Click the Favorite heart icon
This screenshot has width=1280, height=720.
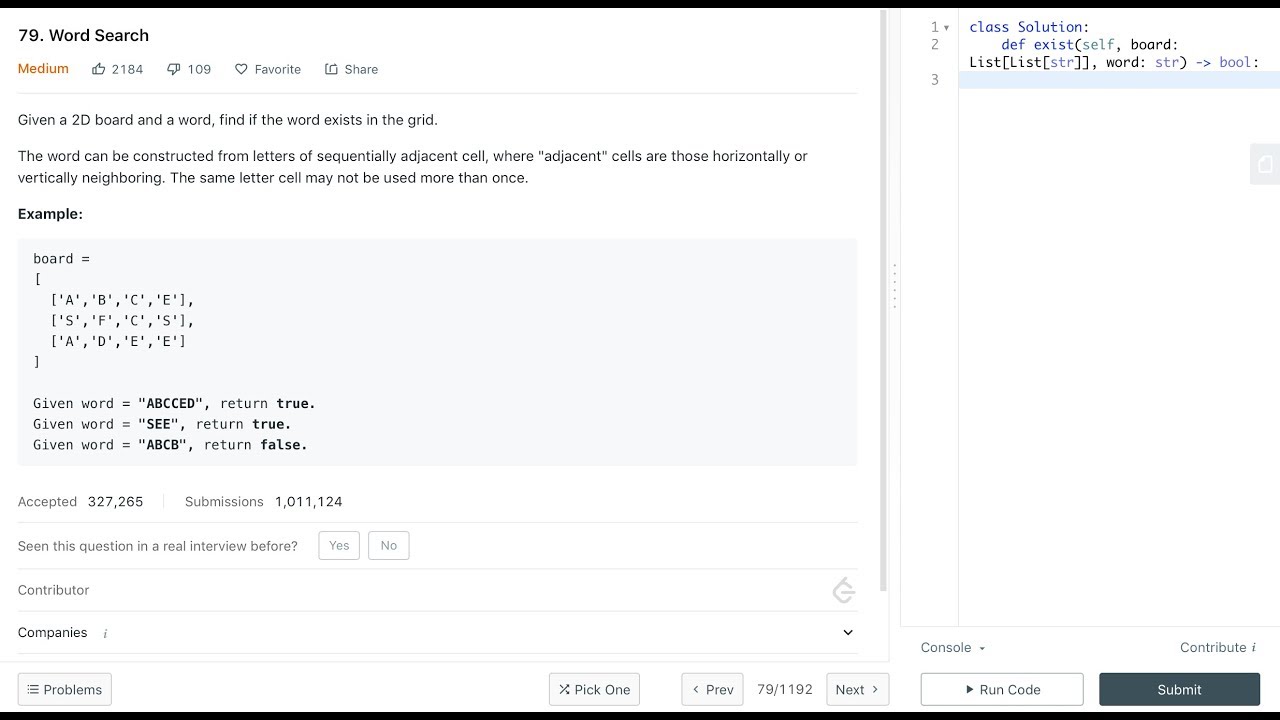pyautogui.click(x=241, y=69)
